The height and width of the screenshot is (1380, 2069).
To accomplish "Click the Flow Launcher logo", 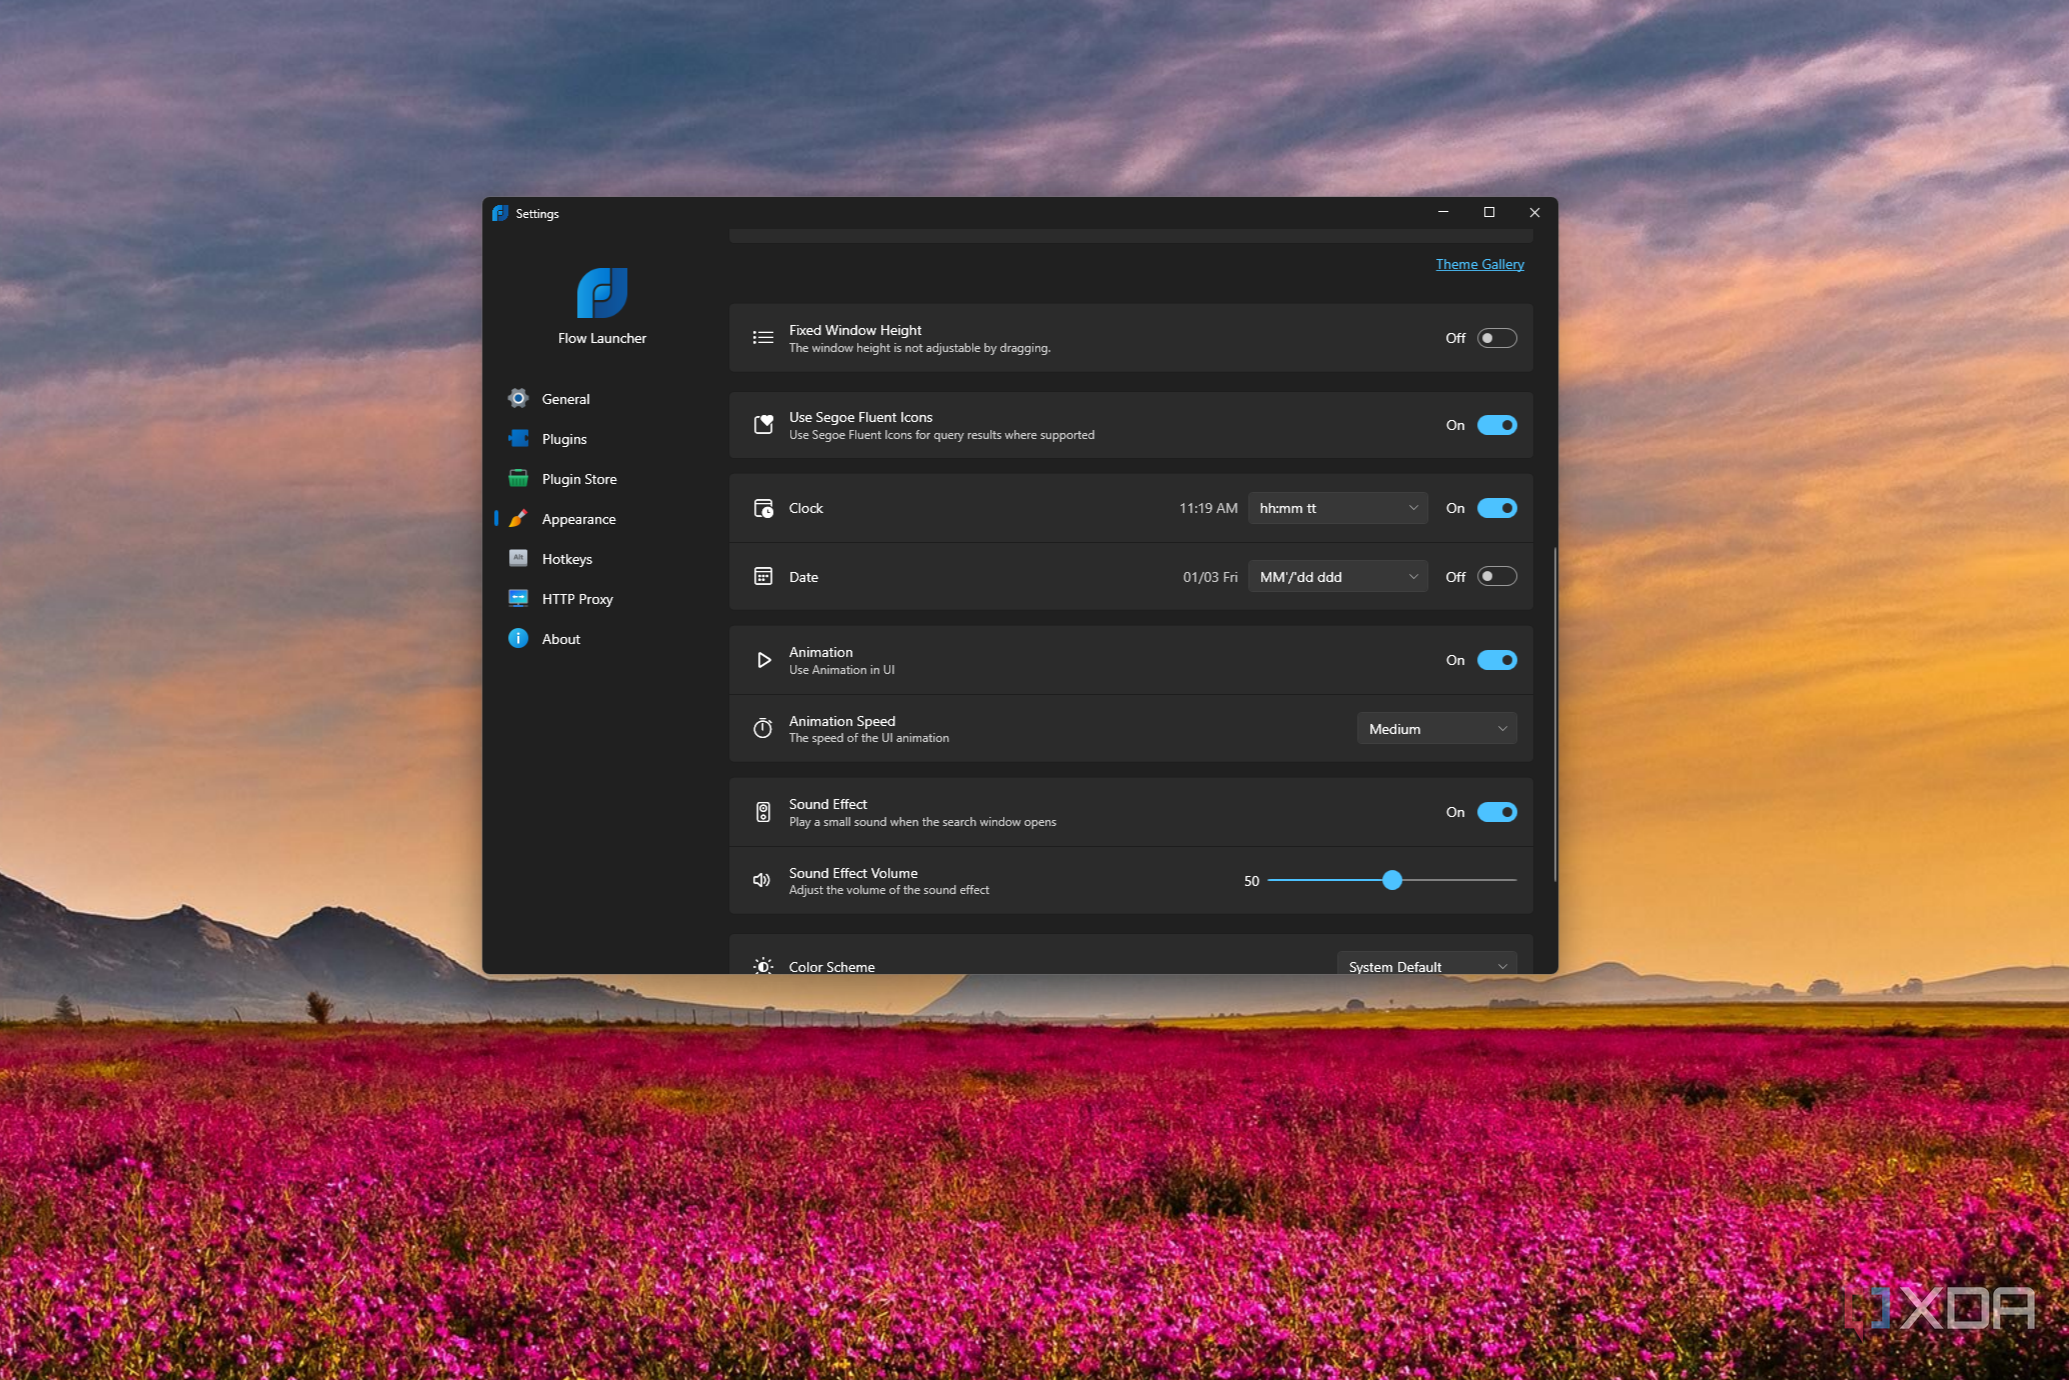I will pyautogui.click(x=602, y=292).
